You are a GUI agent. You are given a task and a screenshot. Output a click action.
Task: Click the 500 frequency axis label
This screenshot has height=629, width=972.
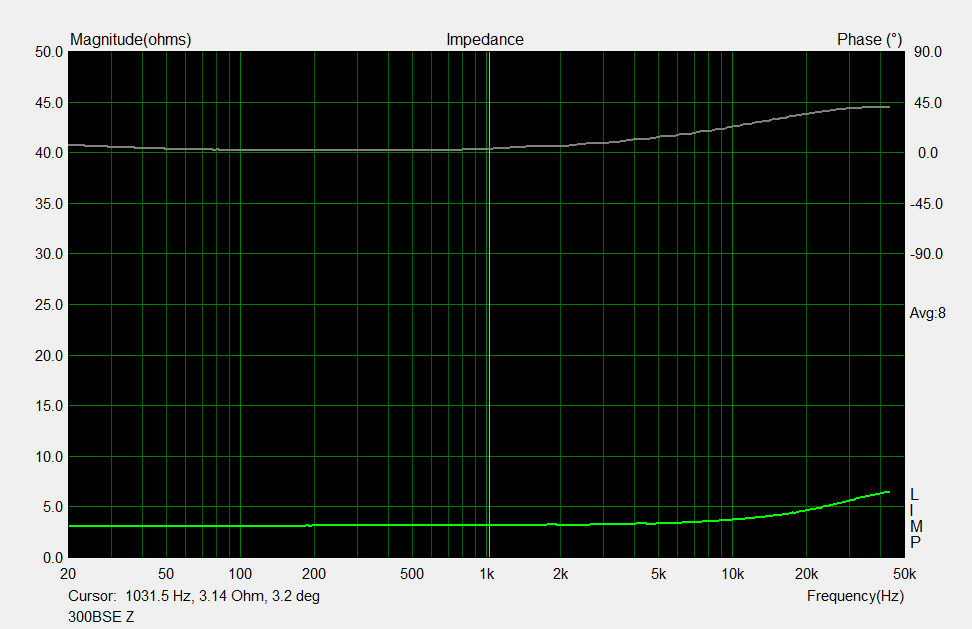click(412, 574)
